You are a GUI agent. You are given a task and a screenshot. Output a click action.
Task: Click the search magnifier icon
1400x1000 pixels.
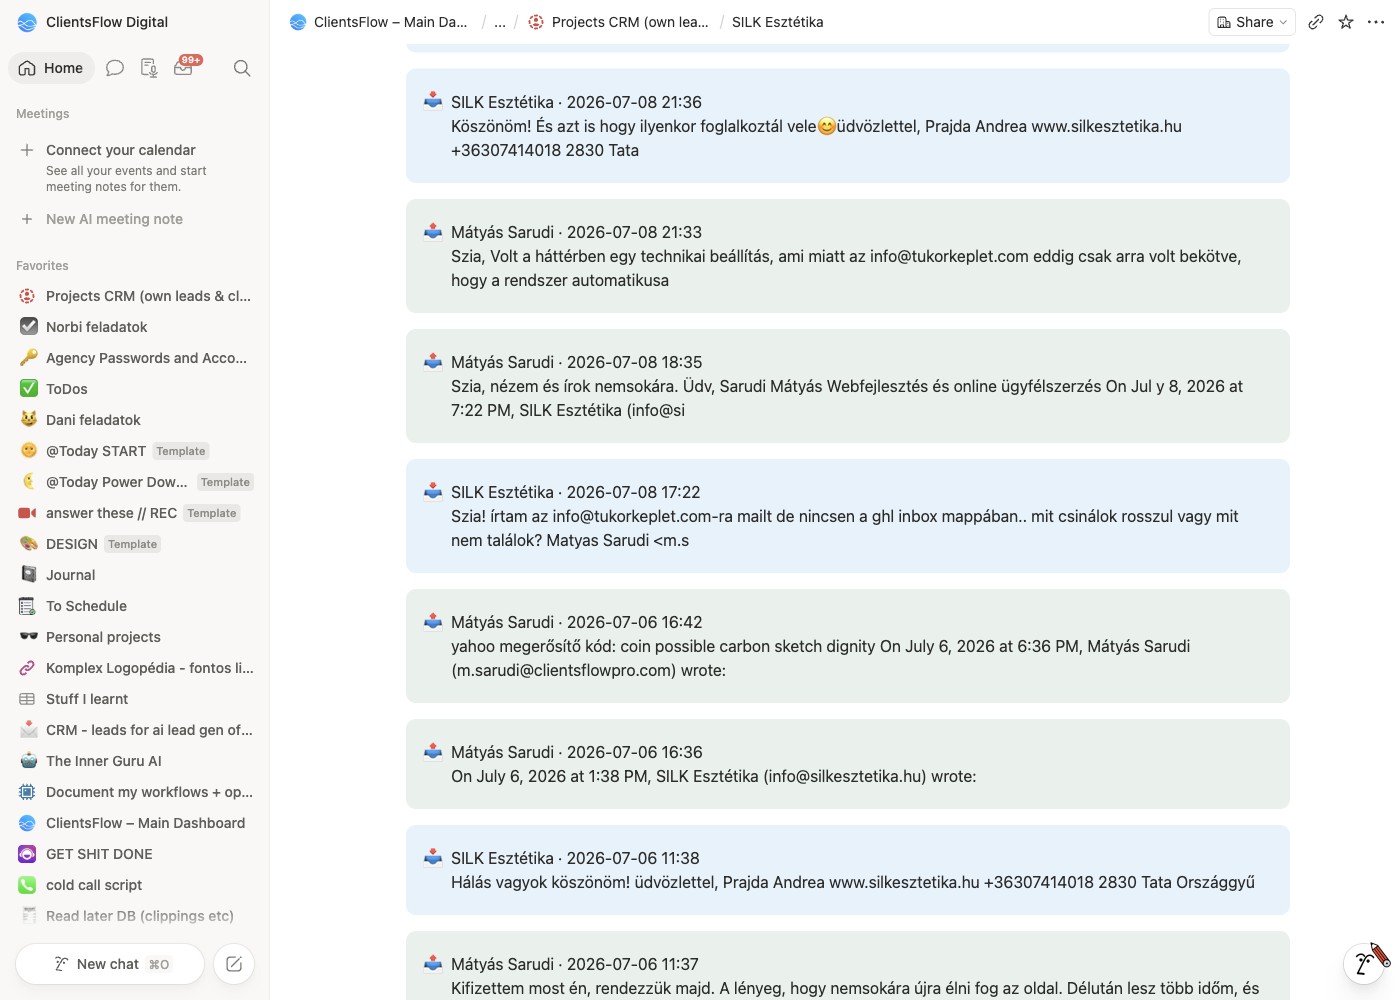point(242,68)
